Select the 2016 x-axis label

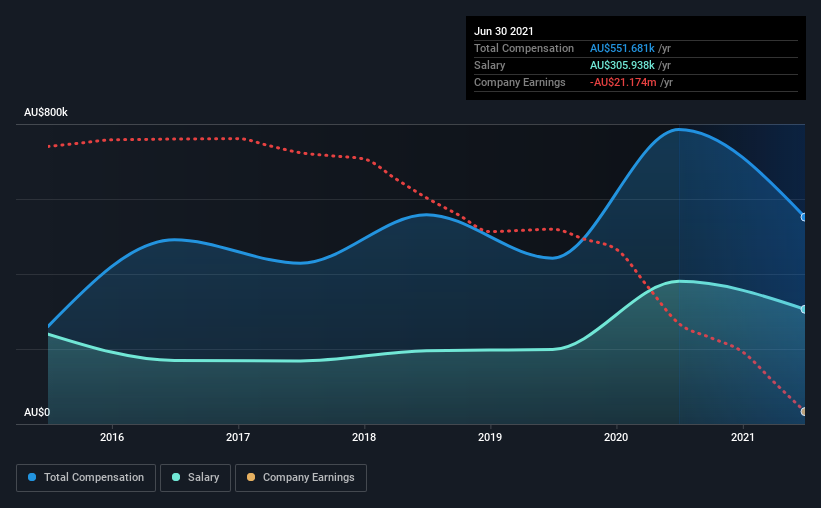(112, 437)
